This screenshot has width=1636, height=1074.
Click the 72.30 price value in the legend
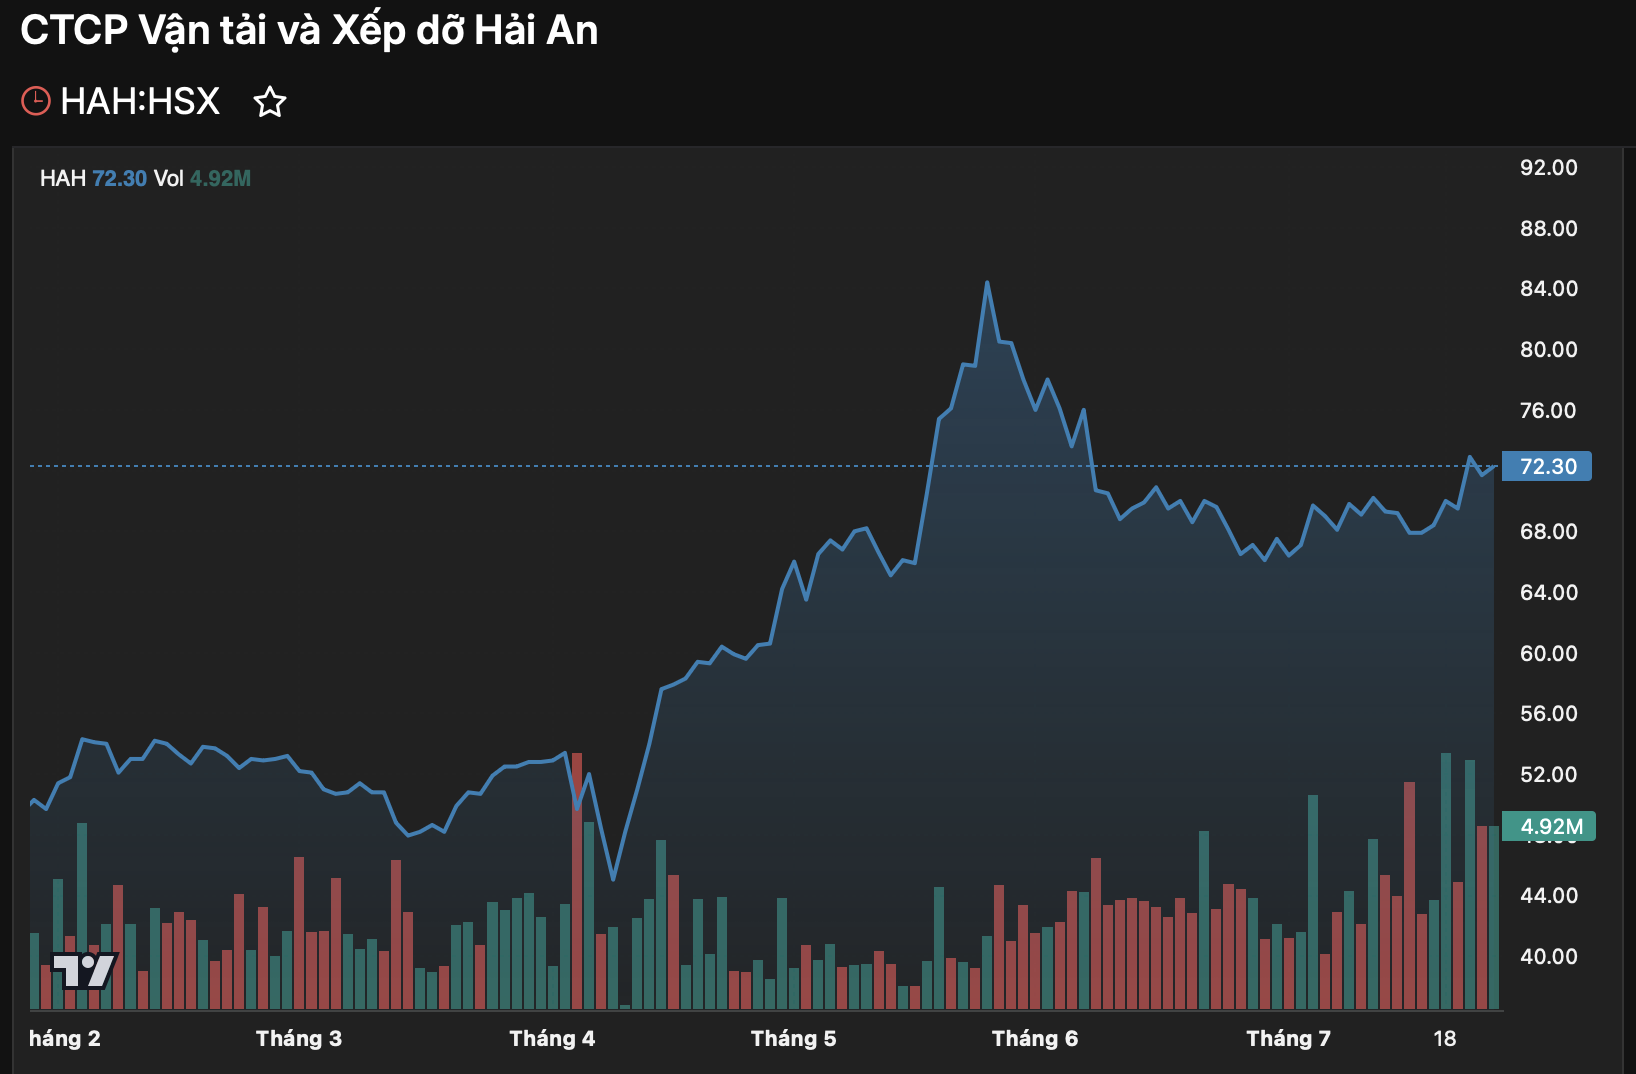click(x=120, y=178)
